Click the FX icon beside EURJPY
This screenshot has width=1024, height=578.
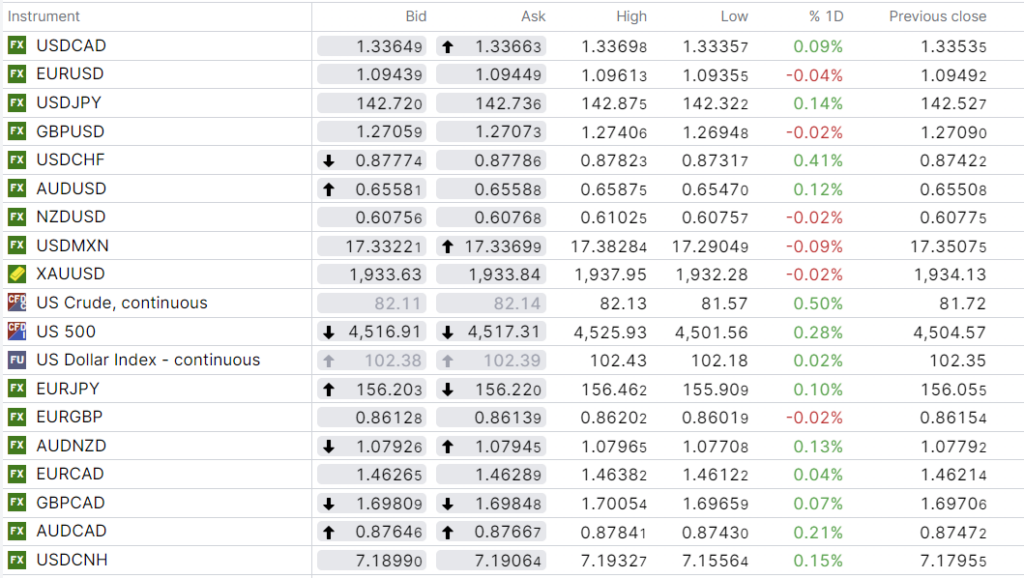pyautogui.click(x=17, y=389)
